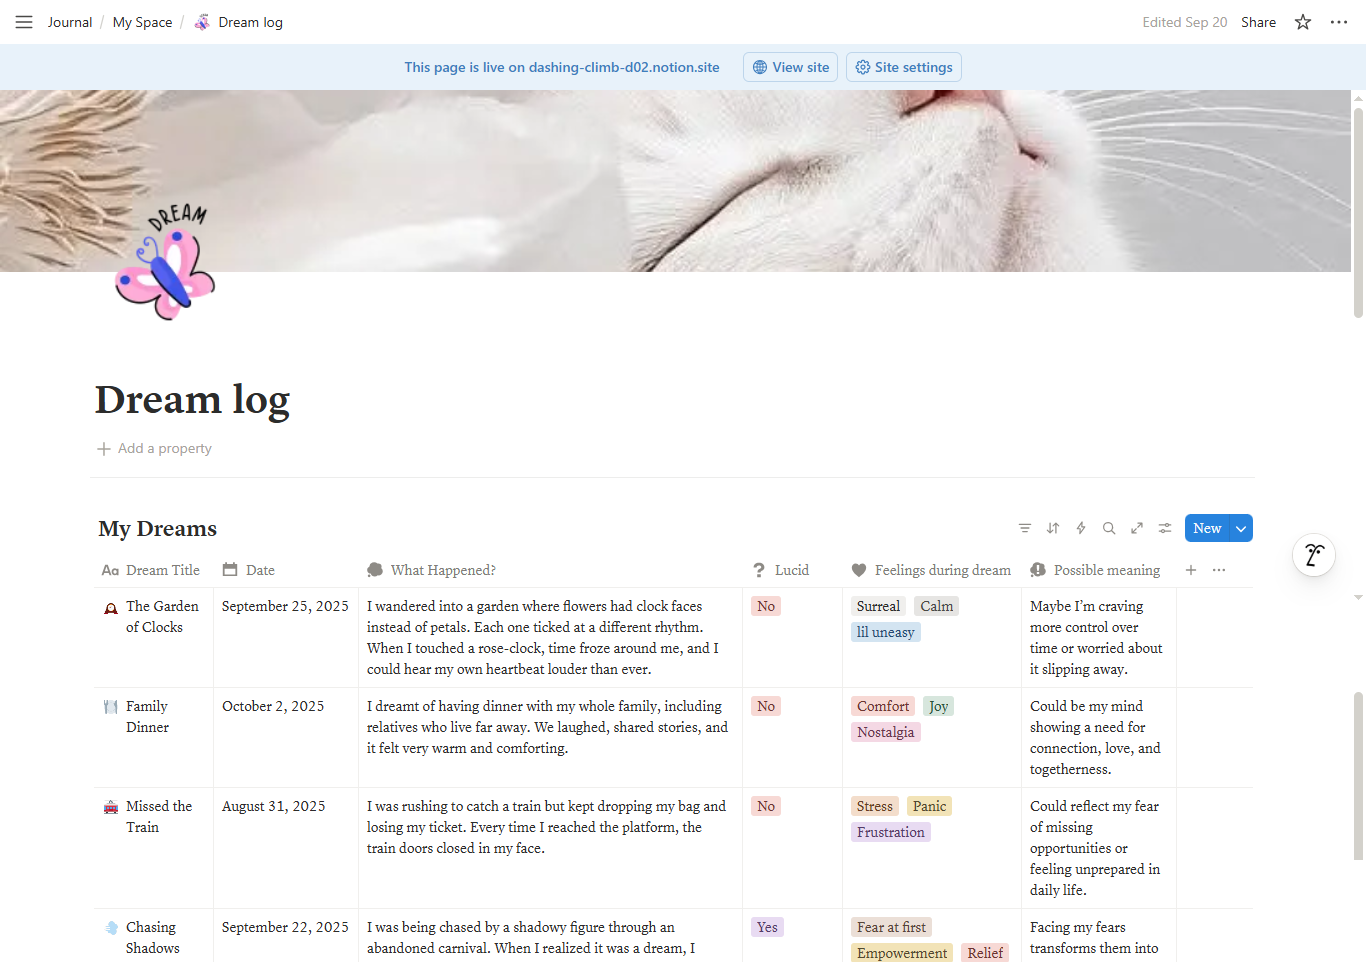The width and height of the screenshot is (1366, 962).
Task: Open the Dream Title column header menu
Action: 151,570
